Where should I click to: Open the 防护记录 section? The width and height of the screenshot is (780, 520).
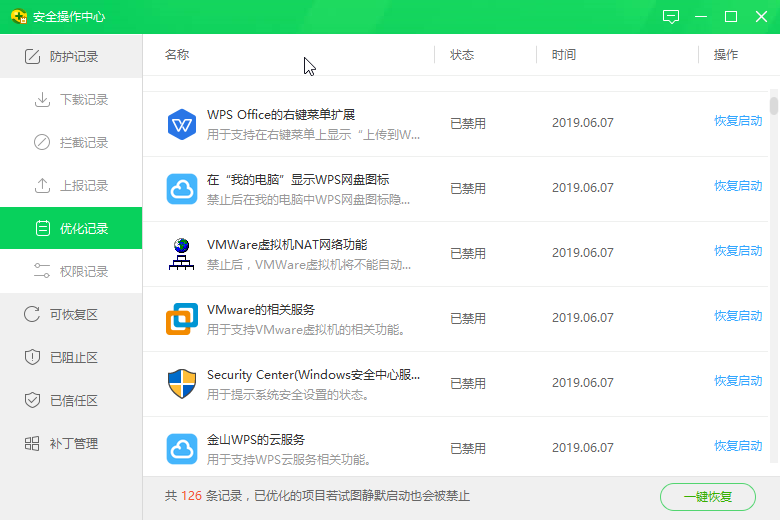(71, 56)
